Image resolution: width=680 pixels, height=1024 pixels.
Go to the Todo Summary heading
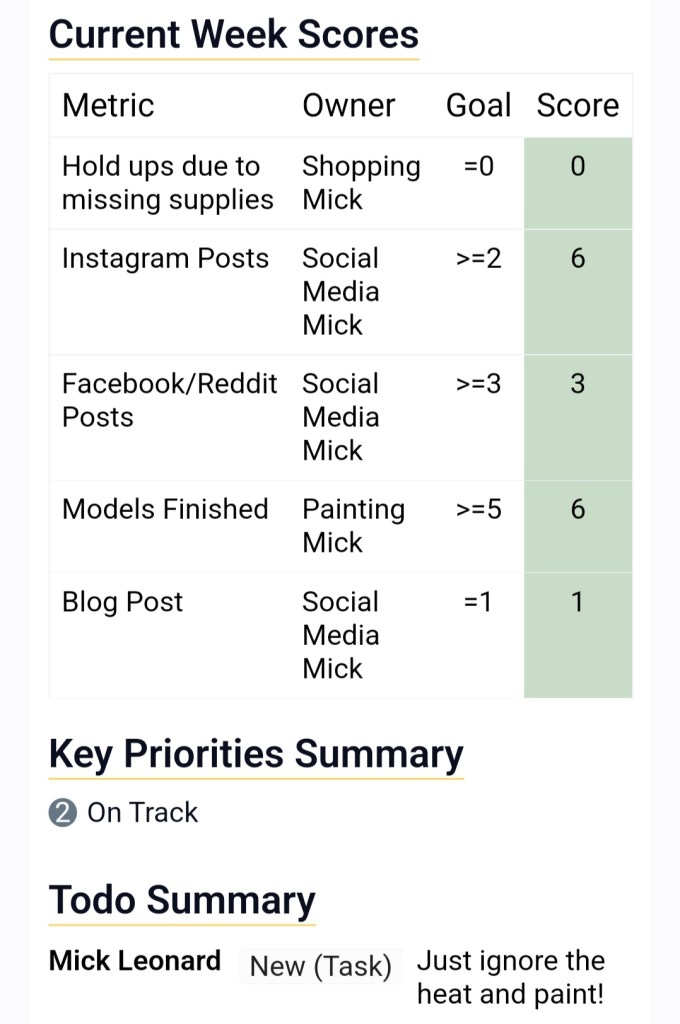182,900
